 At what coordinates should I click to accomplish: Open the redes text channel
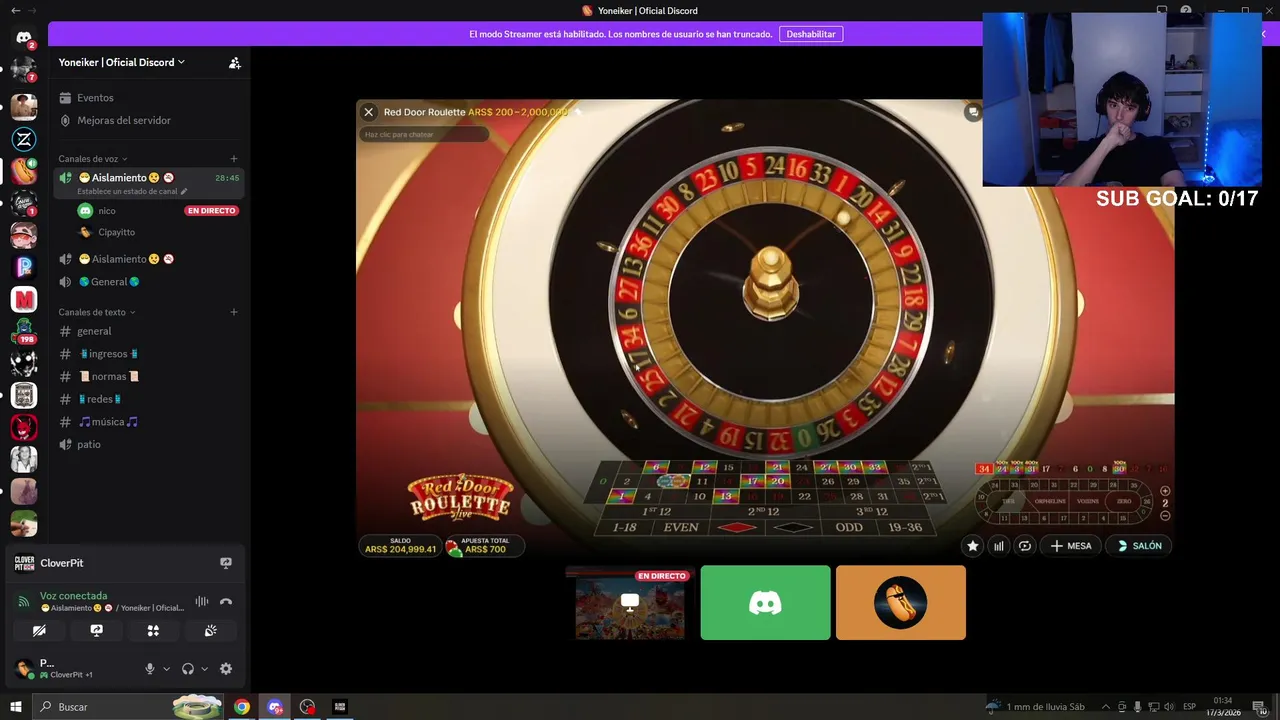pos(148,399)
